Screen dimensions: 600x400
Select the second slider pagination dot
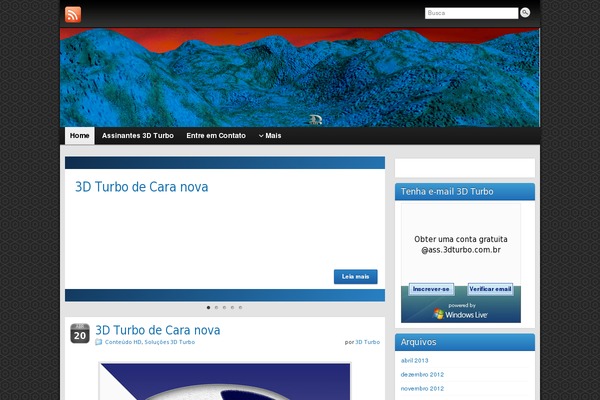coord(217,307)
